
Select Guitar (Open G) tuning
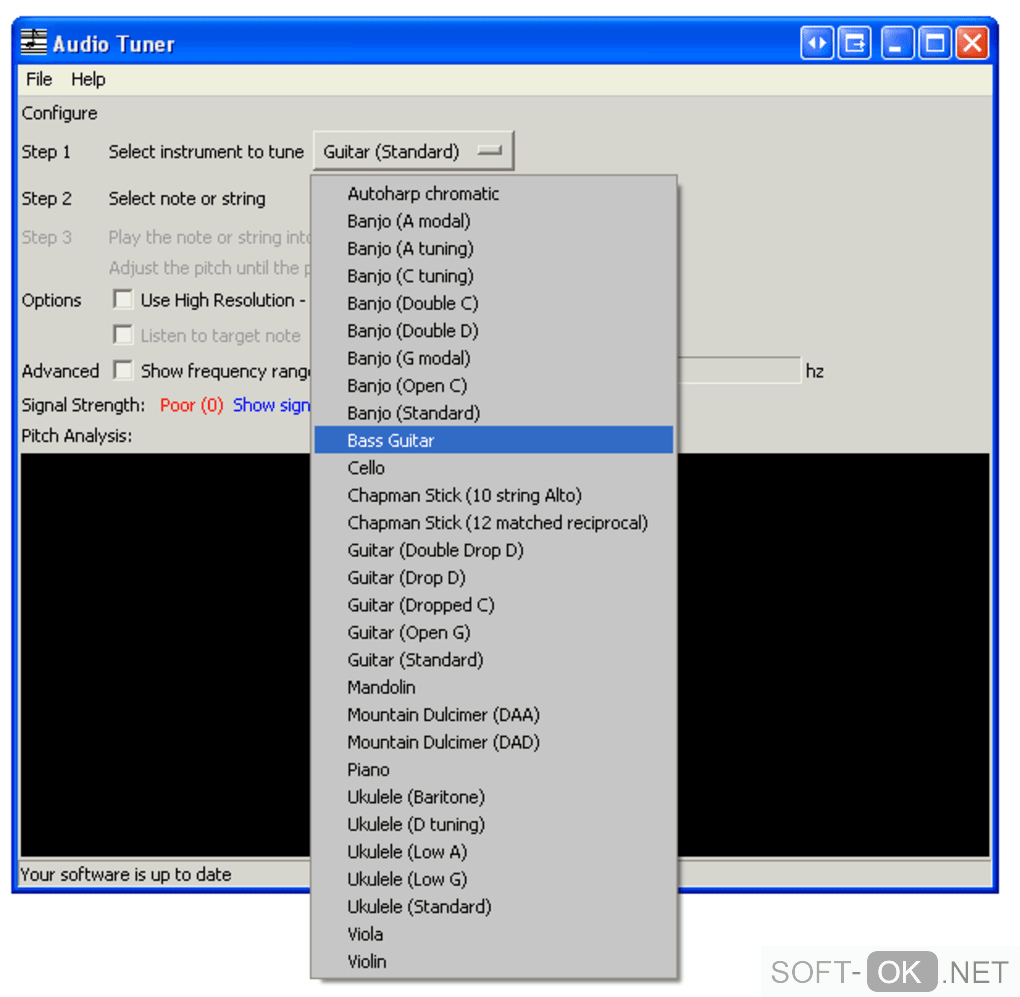pos(494,632)
